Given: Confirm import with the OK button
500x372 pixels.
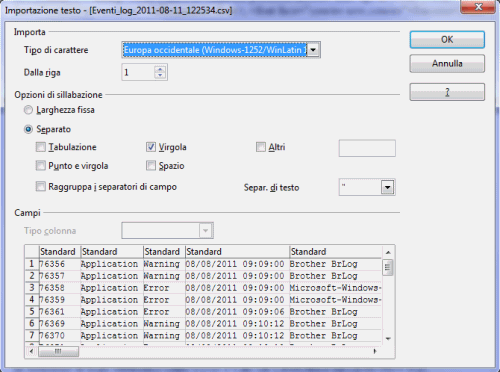Looking at the screenshot, I should (x=447, y=40).
